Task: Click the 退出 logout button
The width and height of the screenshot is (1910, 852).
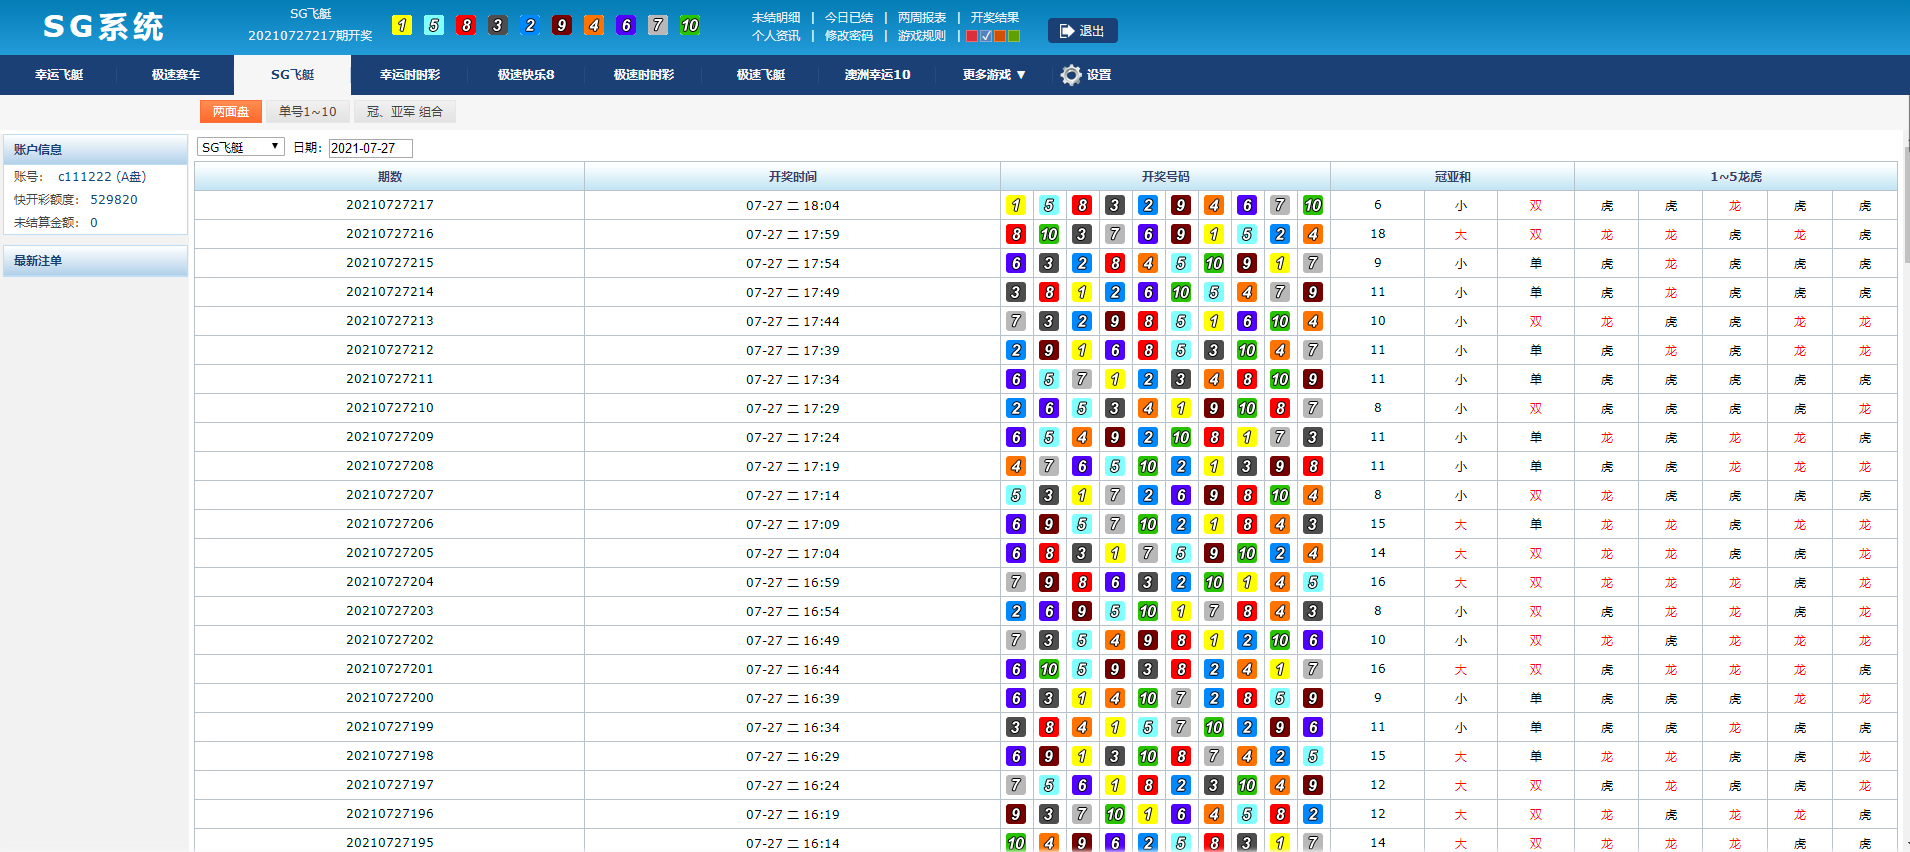Action: point(1082,31)
